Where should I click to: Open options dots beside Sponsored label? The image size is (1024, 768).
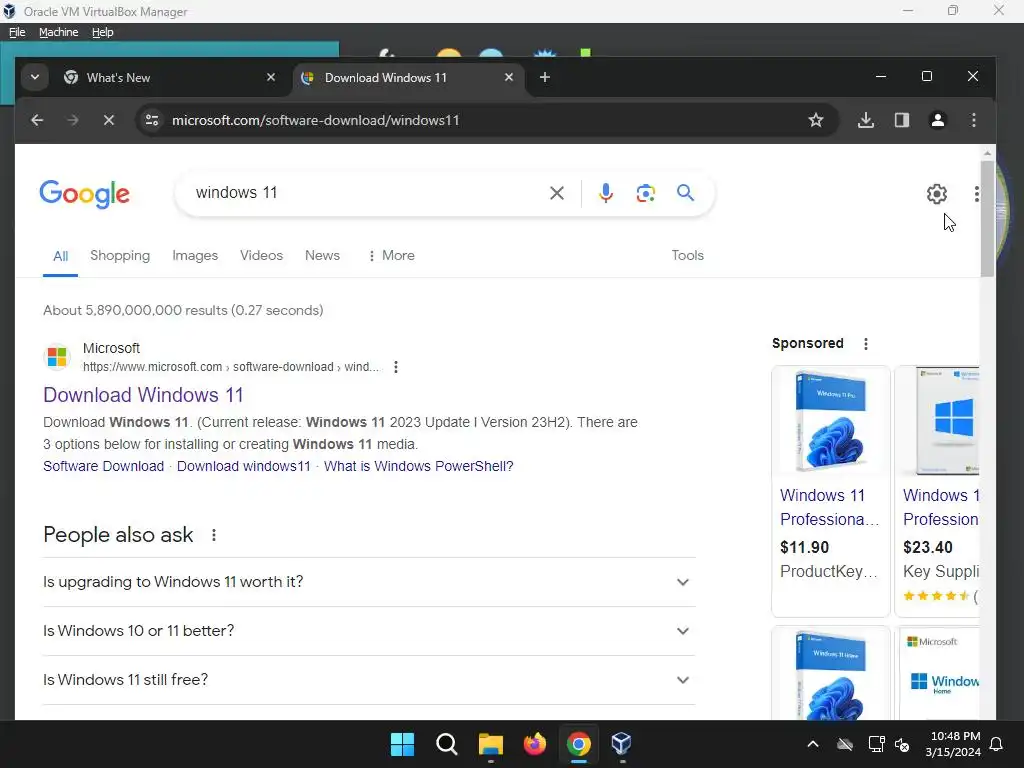click(x=866, y=344)
